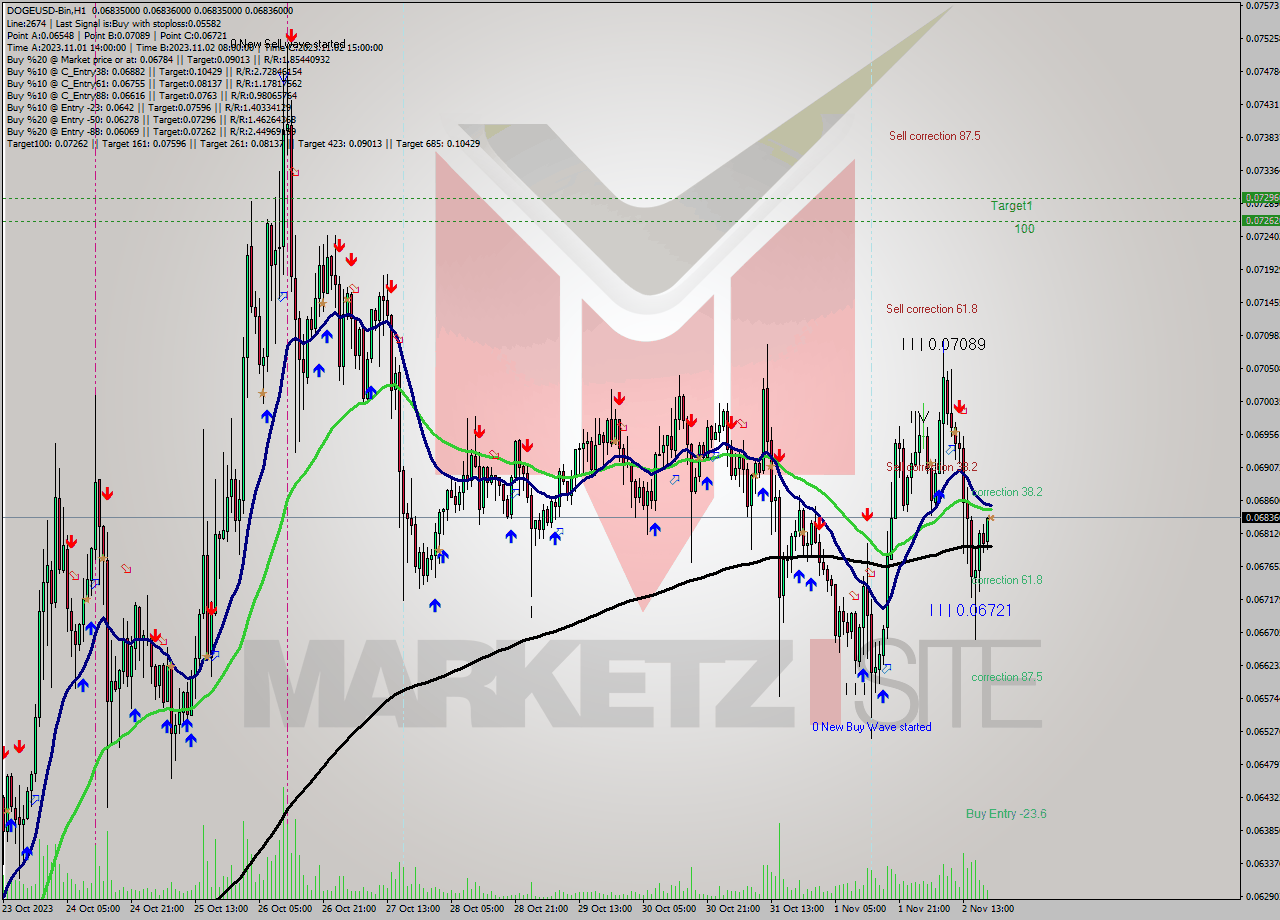Screen dimensions: 1280x920
Task: Click the Buy %10 @ C_Entry61 line
Action: pos(153,83)
